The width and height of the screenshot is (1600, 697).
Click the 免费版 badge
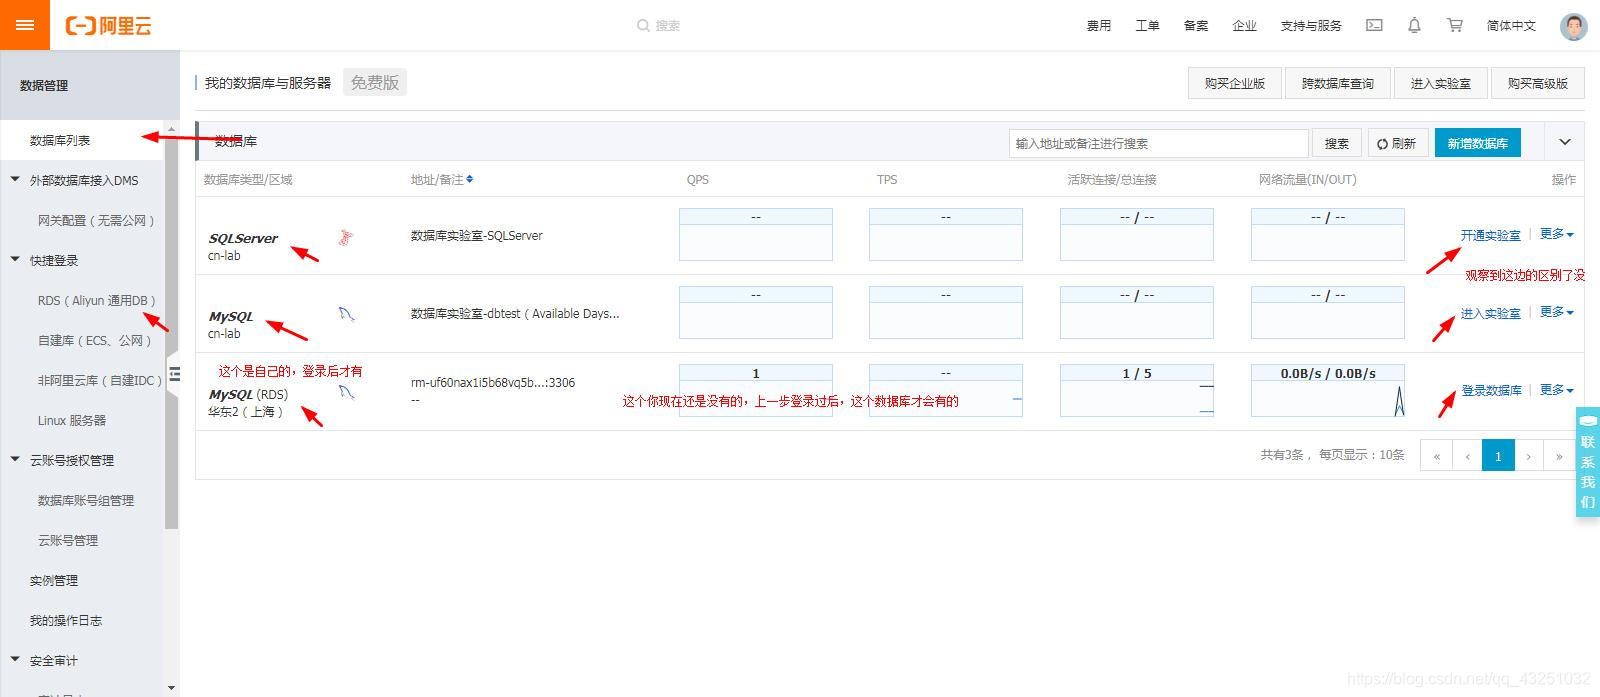(x=375, y=82)
